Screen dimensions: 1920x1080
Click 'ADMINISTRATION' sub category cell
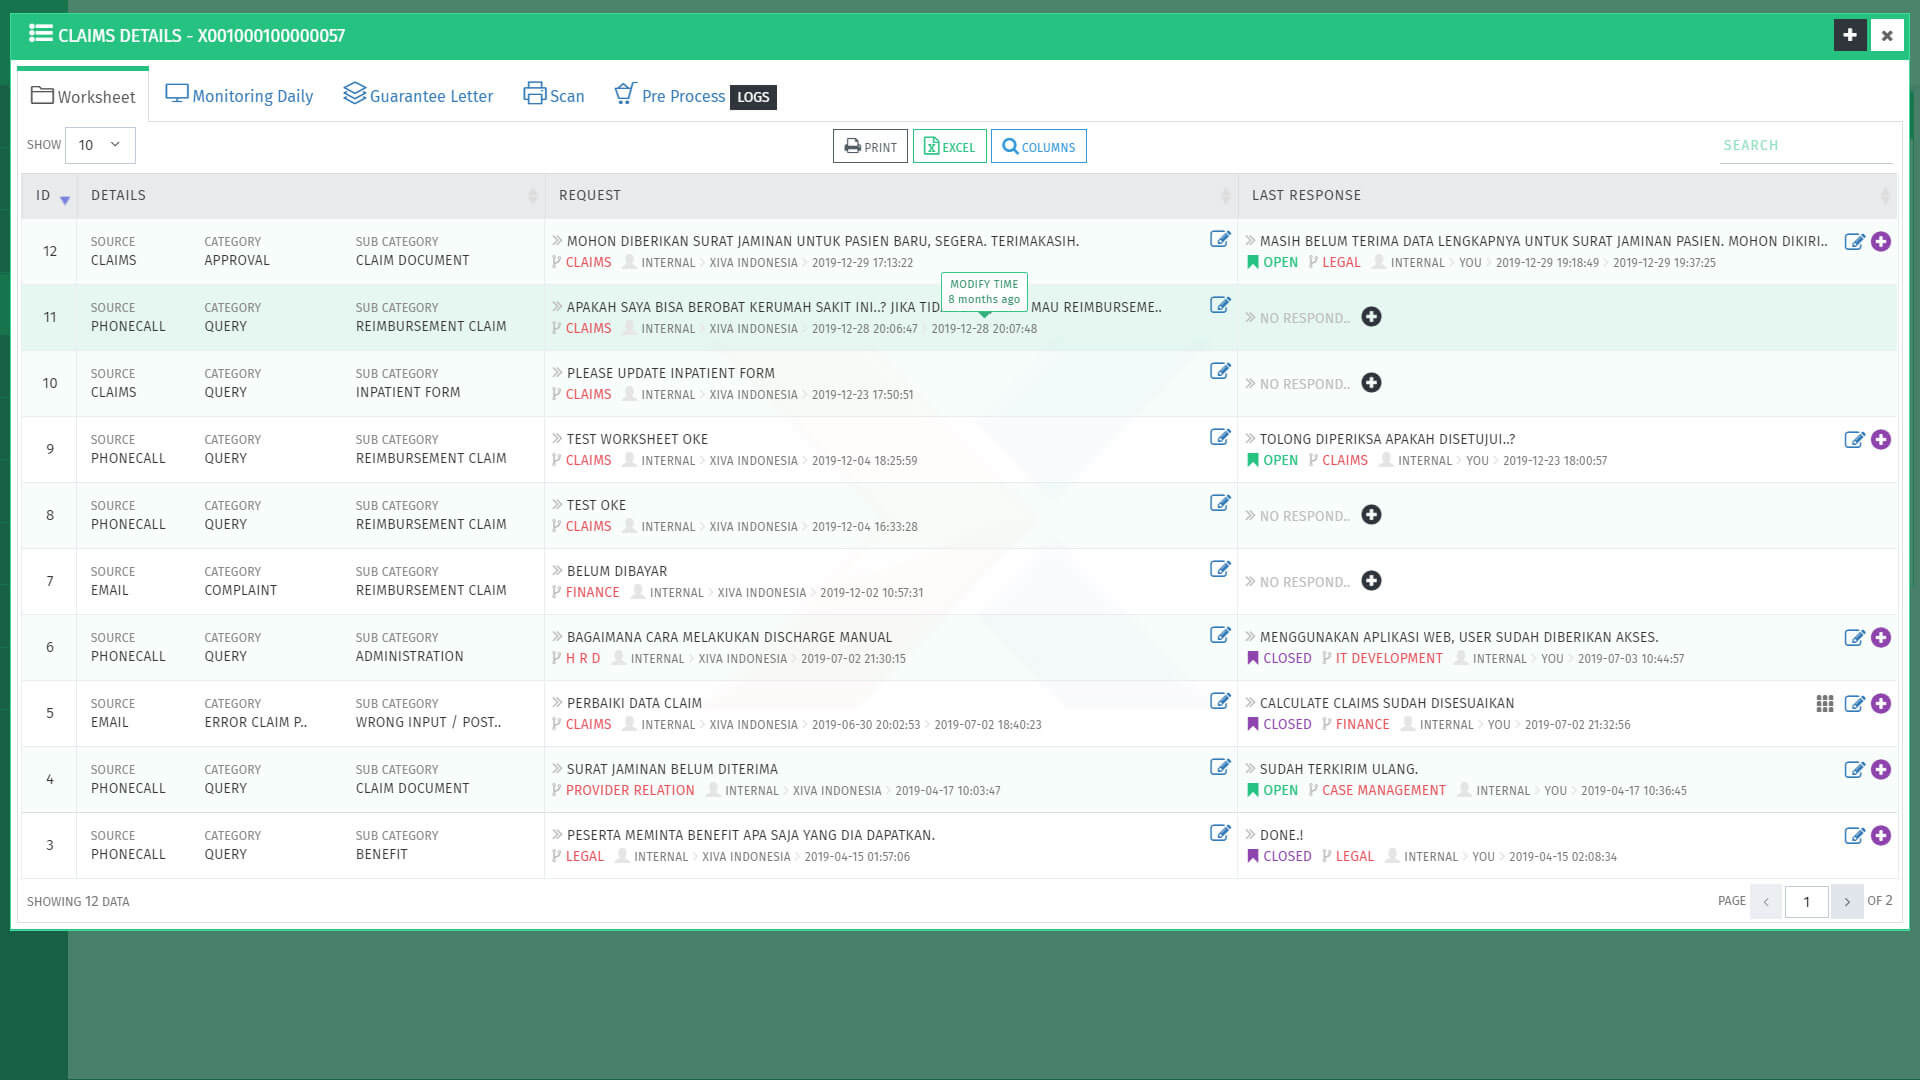click(409, 656)
